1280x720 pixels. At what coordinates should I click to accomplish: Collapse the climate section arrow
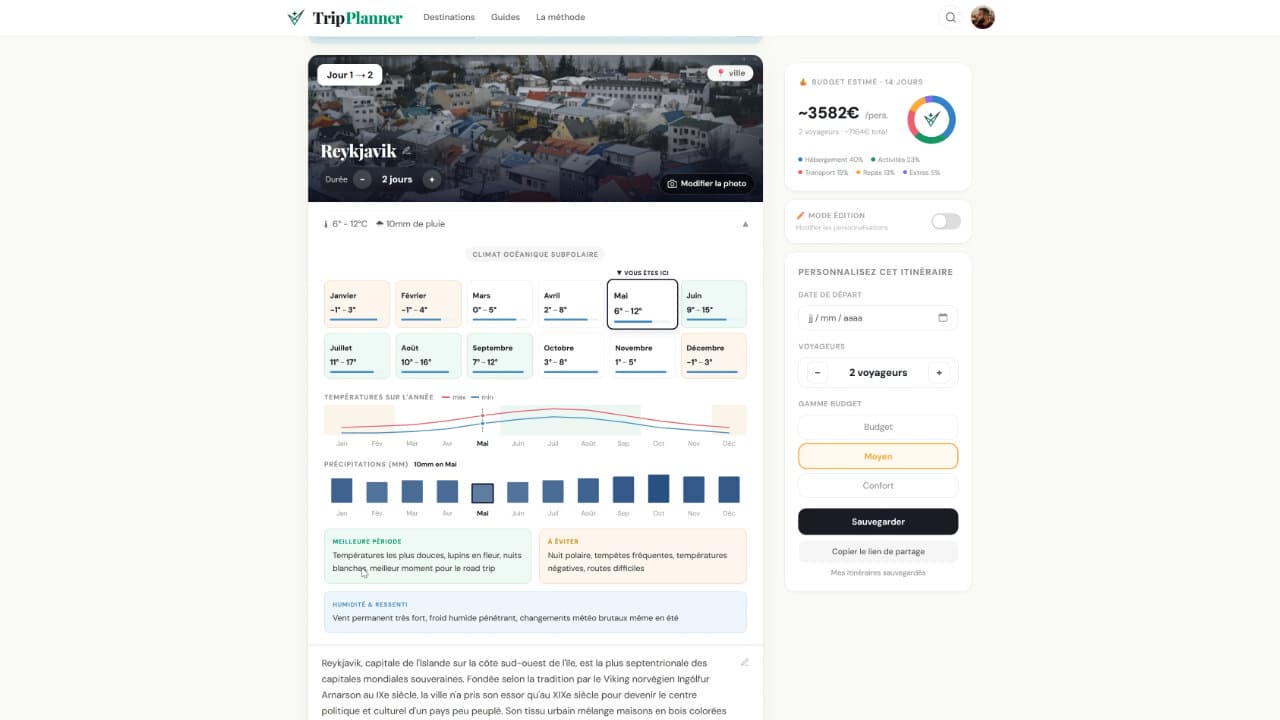[x=745, y=224]
